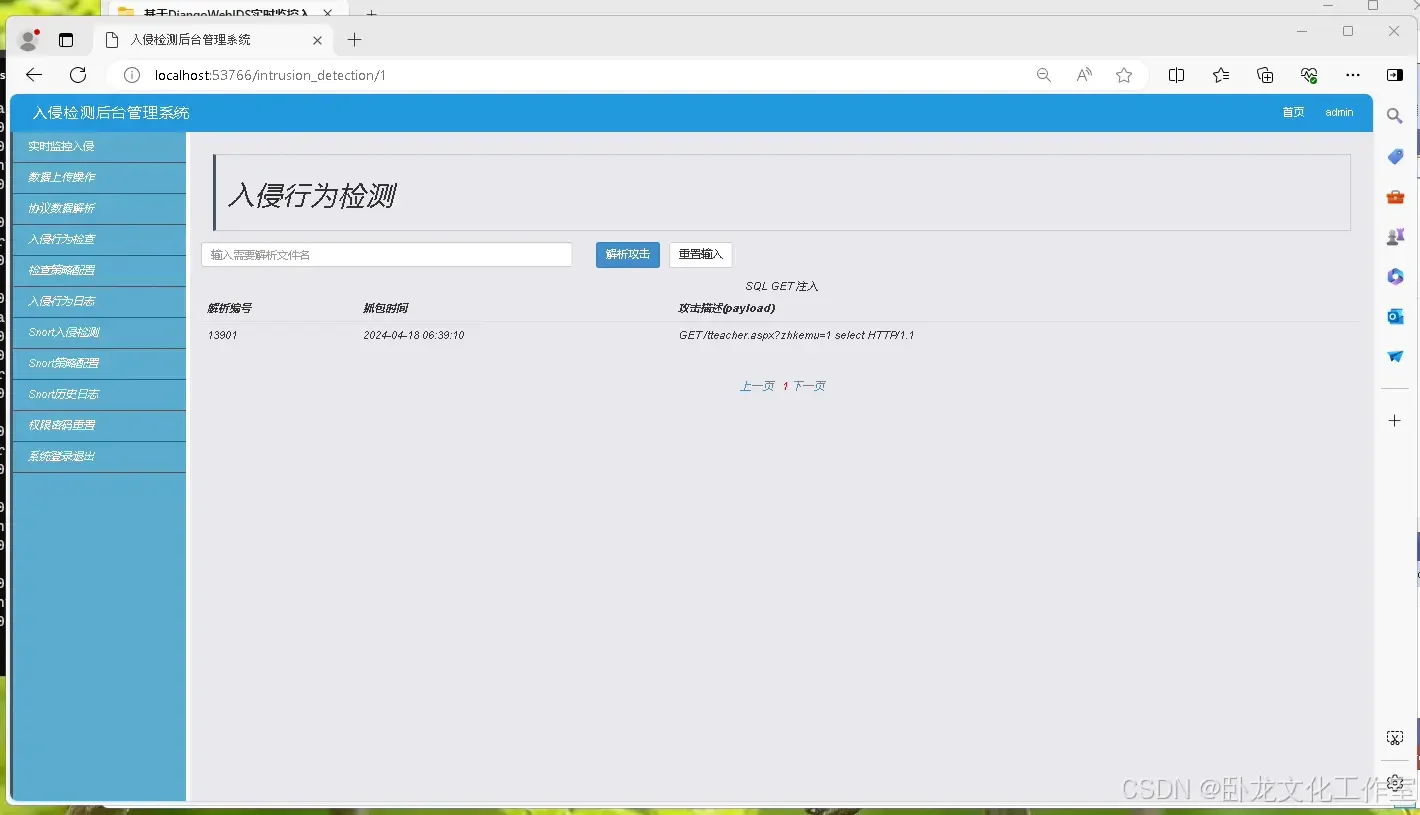Open sidebar settings gear at bottom right
Viewport: 1420px width, 815px height.
click(x=1395, y=783)
